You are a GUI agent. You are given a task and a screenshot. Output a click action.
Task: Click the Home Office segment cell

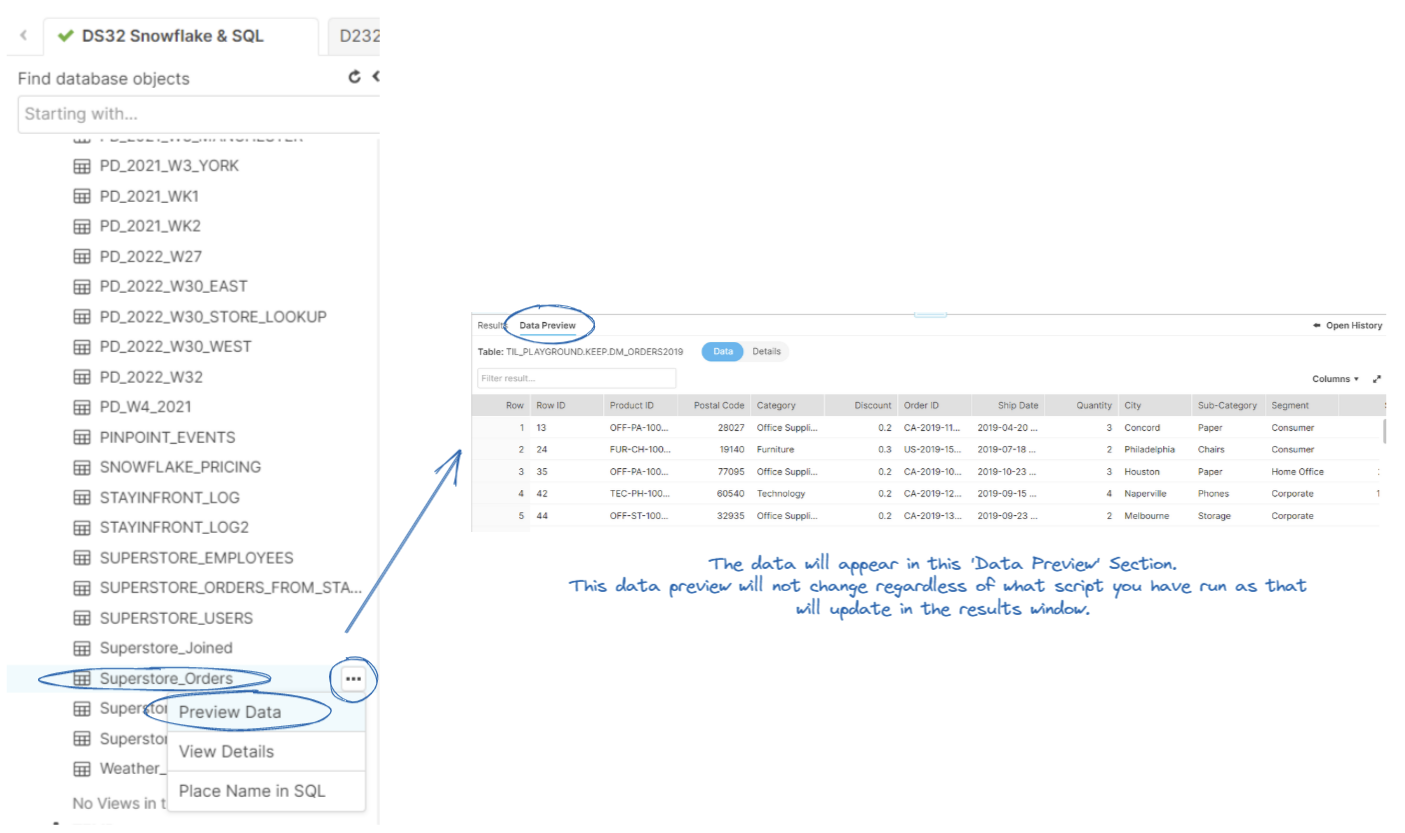click(x=1298, y=472)
